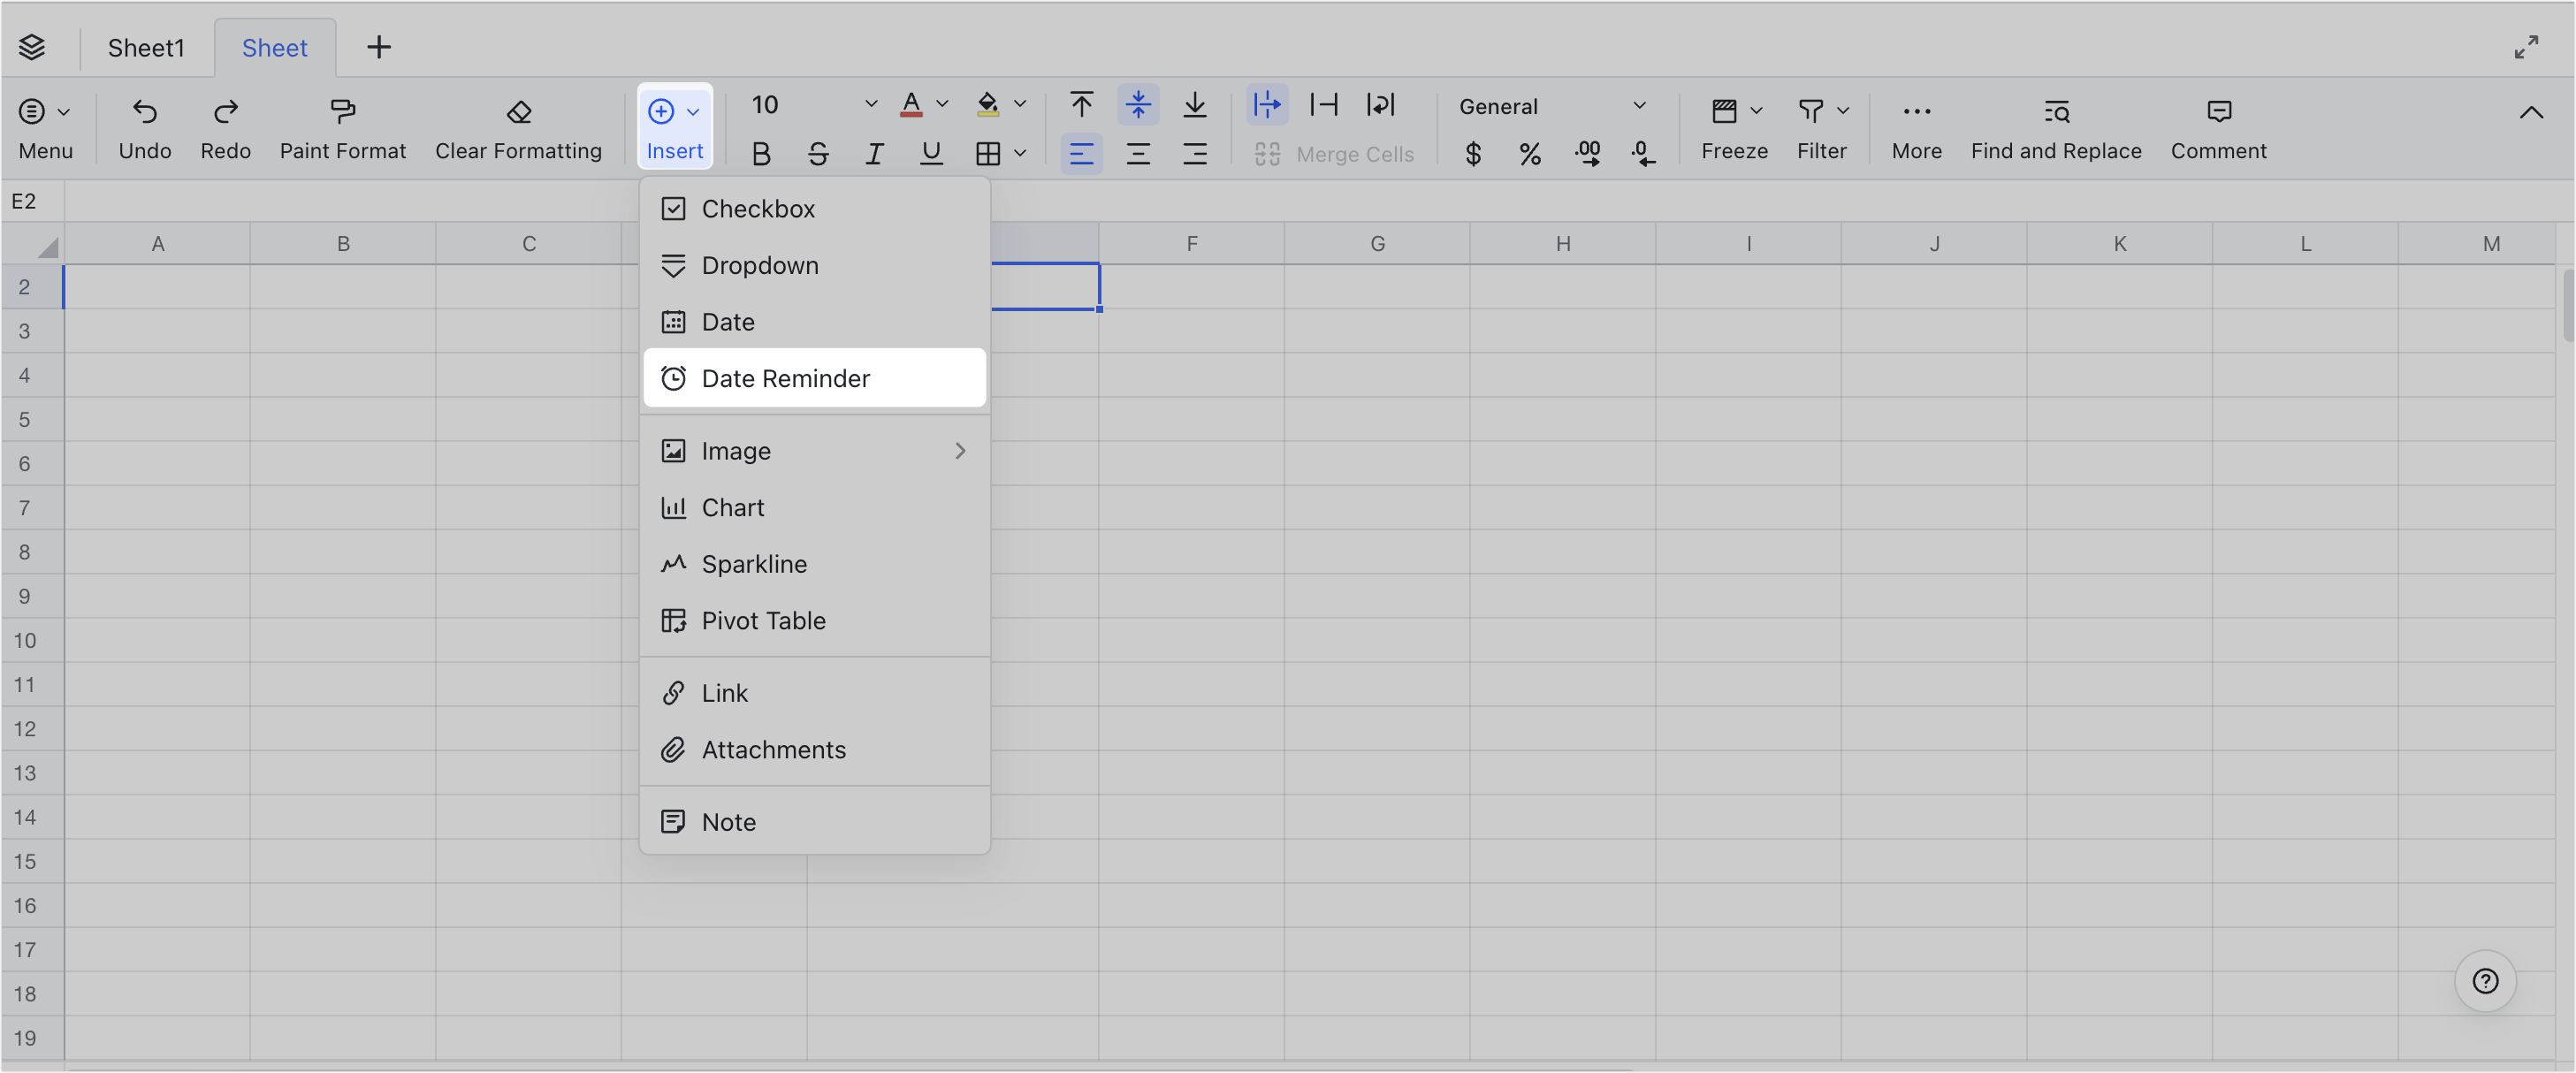Select Pivot Table in Insert menu
The width and height of the screenshot is (2576, 1073).
pyautogui.click(x=814, y=620)
